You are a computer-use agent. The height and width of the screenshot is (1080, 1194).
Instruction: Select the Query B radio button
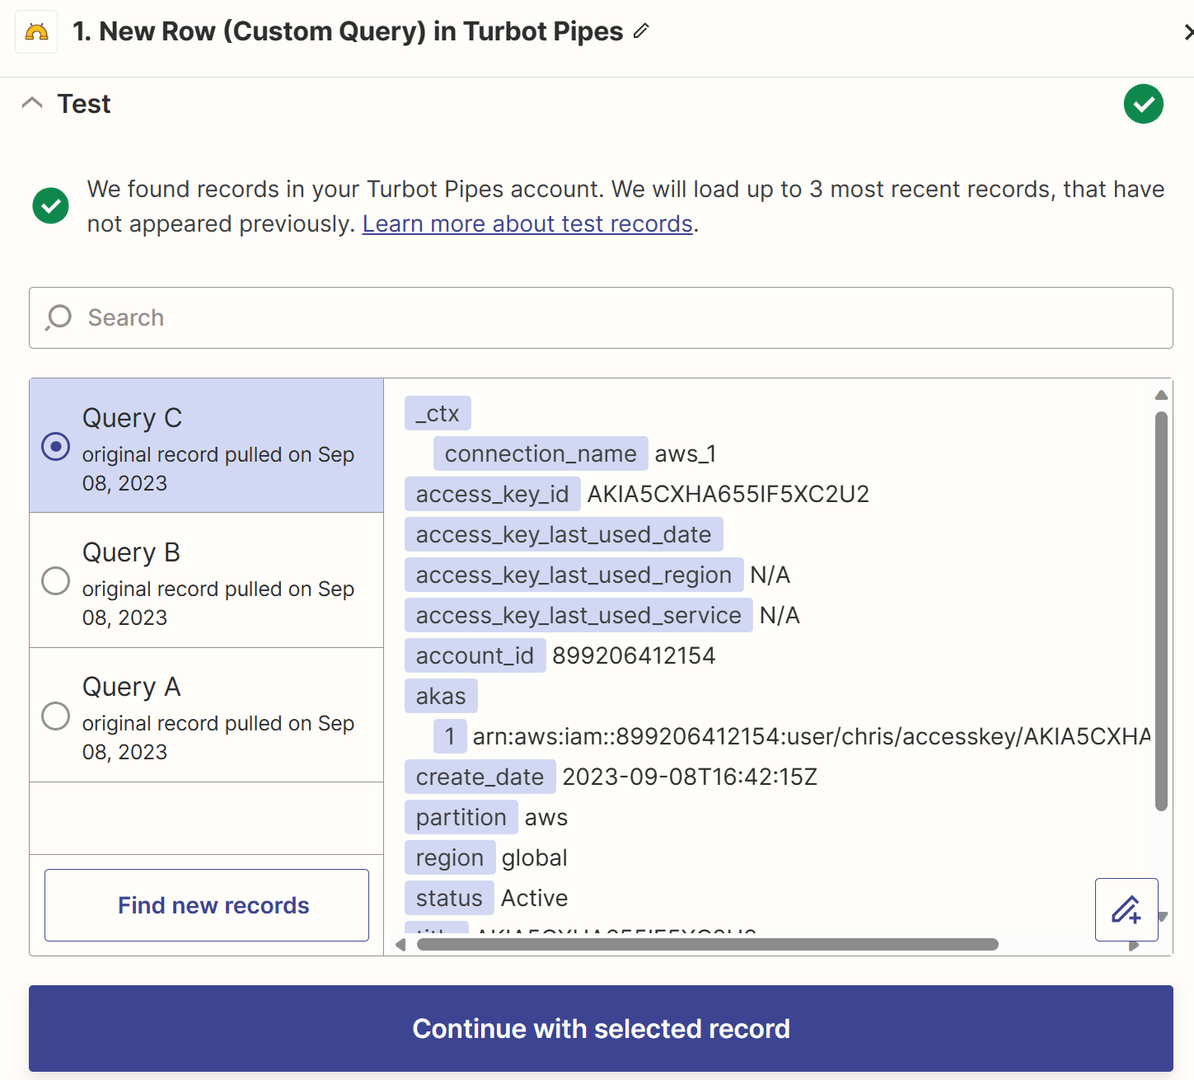tap(56, 580)
